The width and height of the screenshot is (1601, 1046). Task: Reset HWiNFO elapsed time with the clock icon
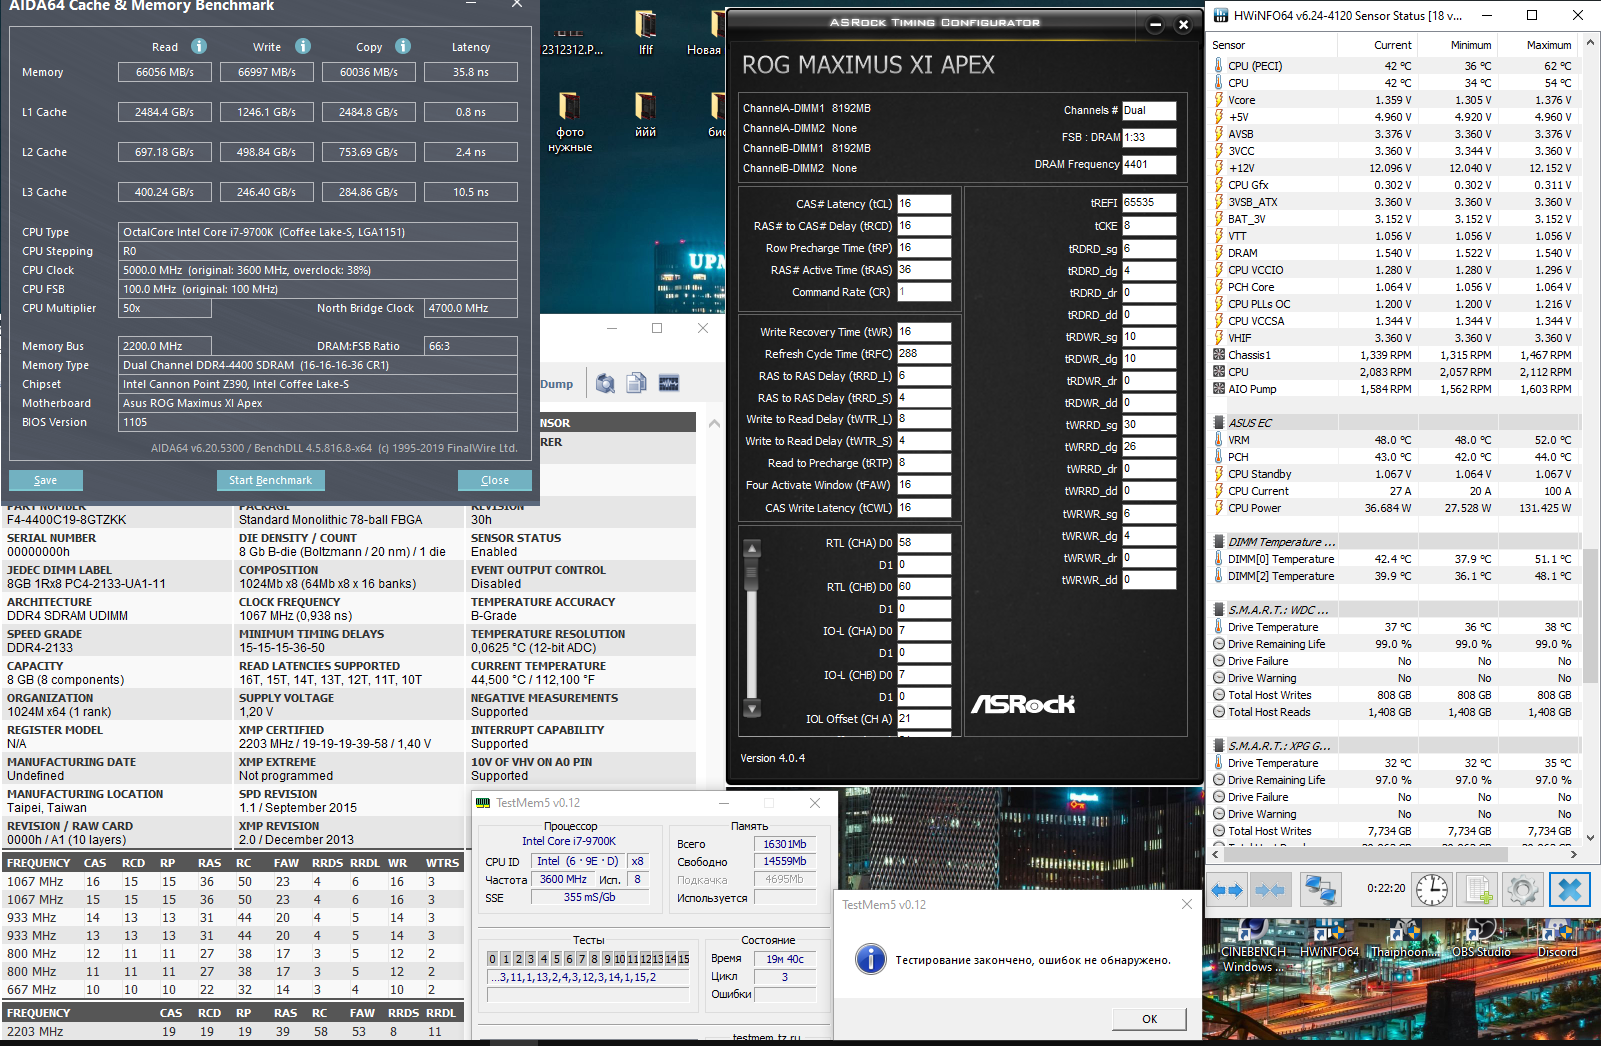(1431, 889)
